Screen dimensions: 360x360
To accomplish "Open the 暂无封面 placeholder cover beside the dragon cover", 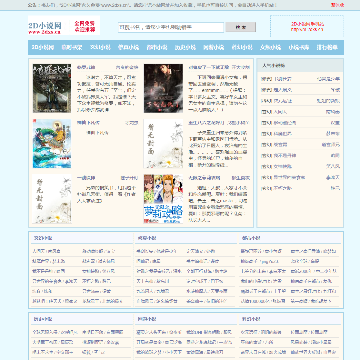I will pos(163,144).
